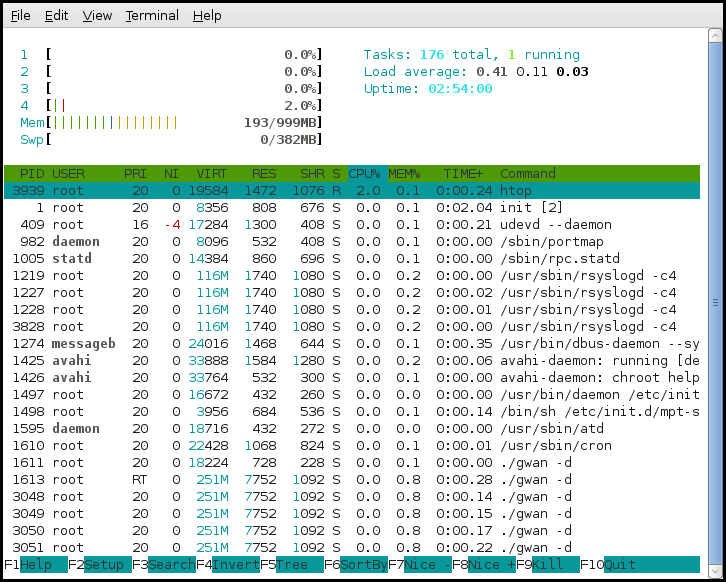Sort by the RES column header
Image resolution: width=726 pixels, height=582 pixels.
point(264,174)
